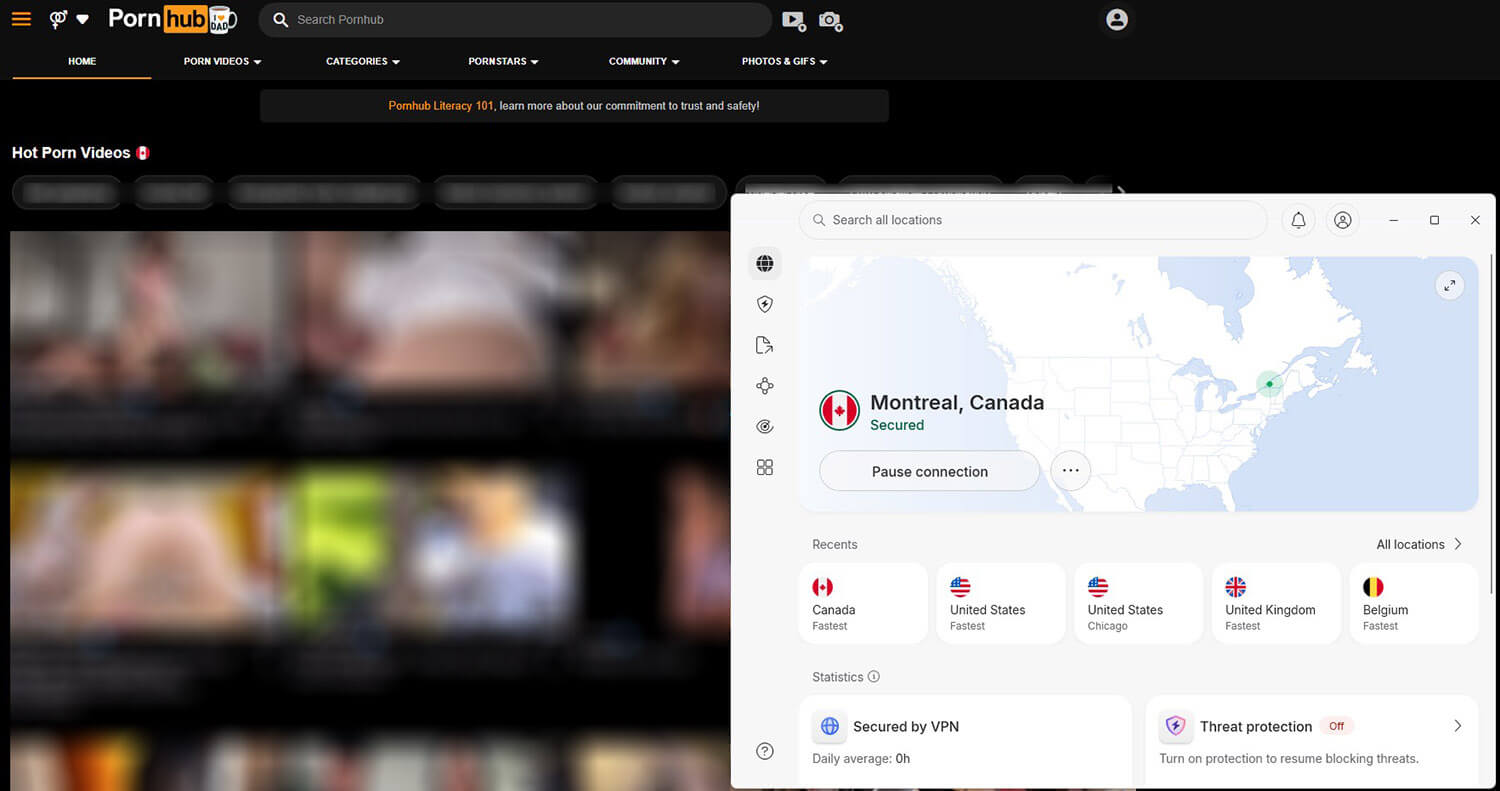Select the HOME nav tab

(x=82, y=61)
